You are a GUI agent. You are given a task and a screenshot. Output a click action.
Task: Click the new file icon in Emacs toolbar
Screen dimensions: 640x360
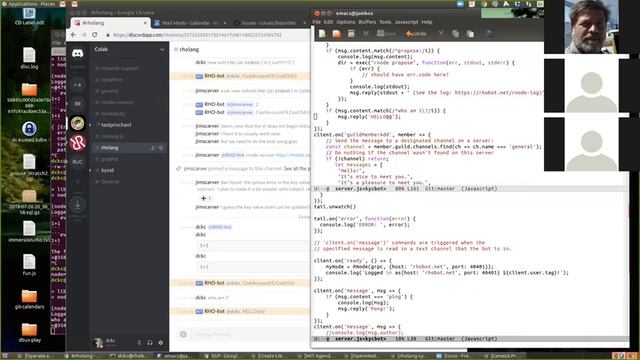click(x=322, y=34)
